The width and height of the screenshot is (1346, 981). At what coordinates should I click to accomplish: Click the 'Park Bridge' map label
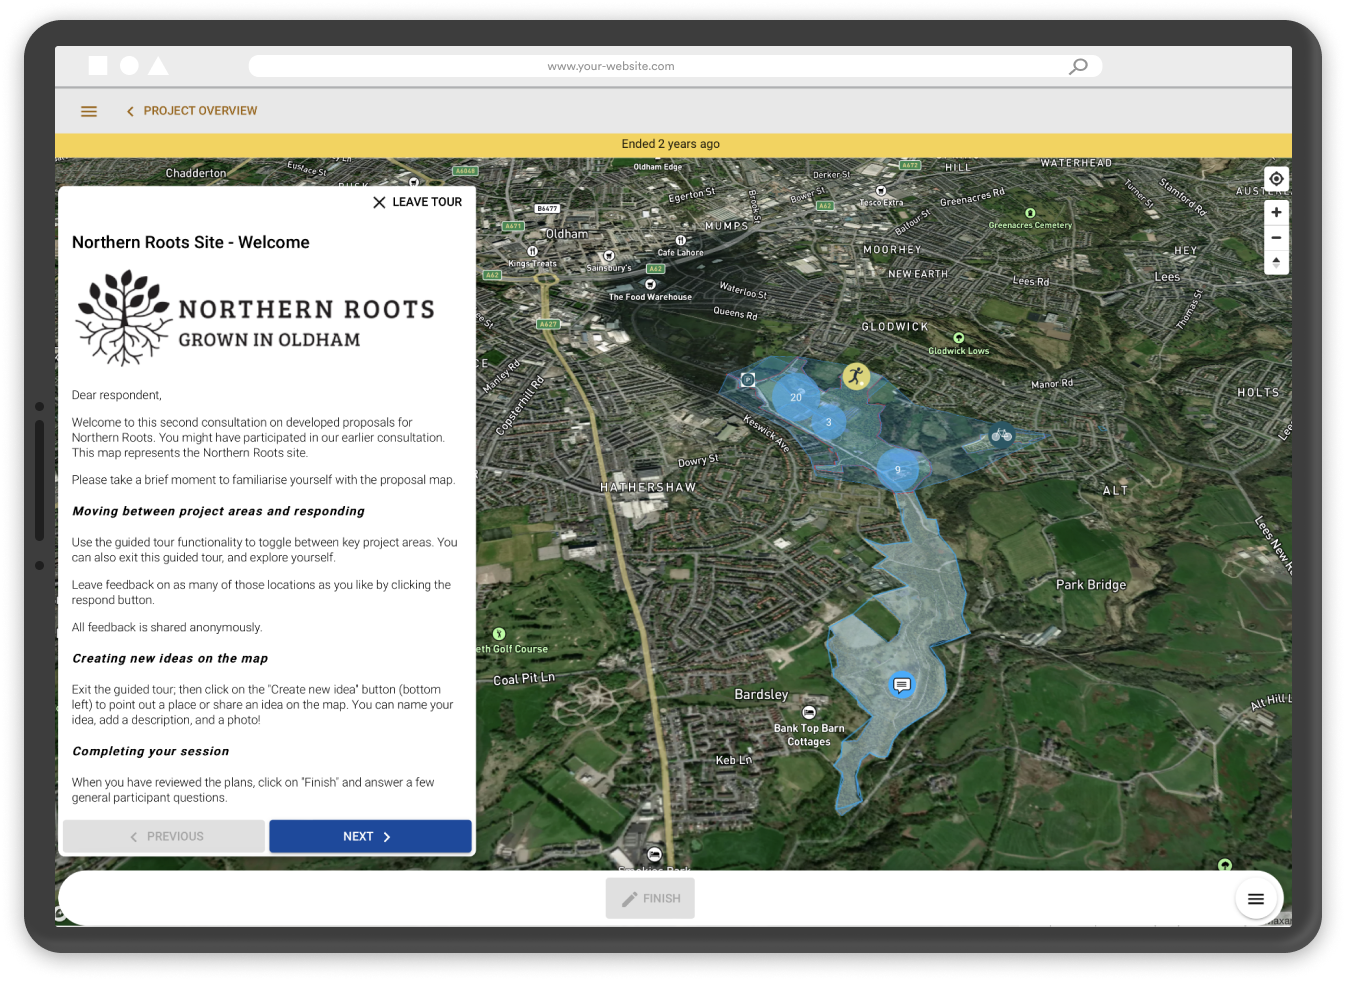pyautogui.click(x=1091, y=585)
